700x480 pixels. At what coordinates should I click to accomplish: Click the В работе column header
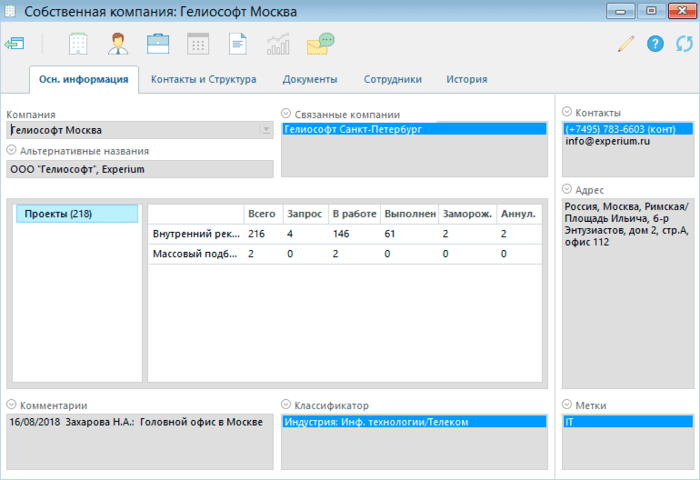pyautogui.click(x=354, y=214)
